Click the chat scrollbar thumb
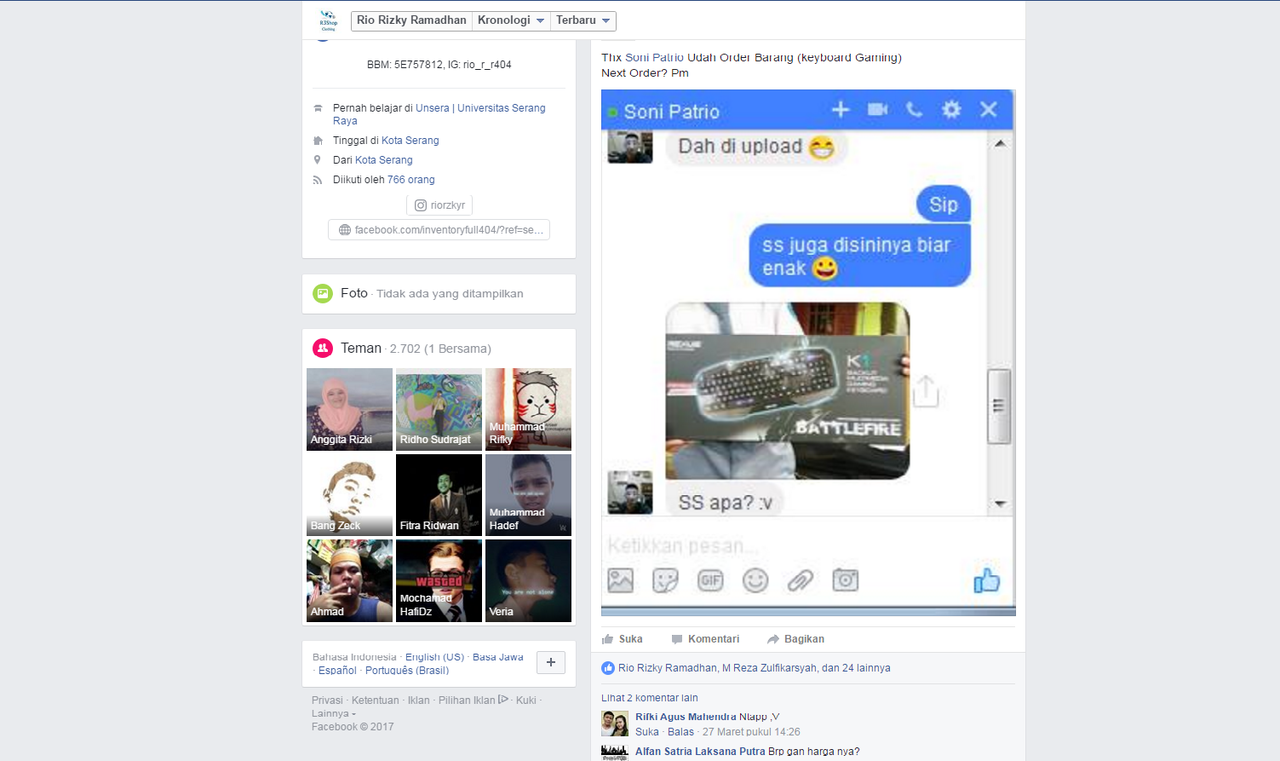The height and width of the screenshot is (761, 1280). (1000, 406)
